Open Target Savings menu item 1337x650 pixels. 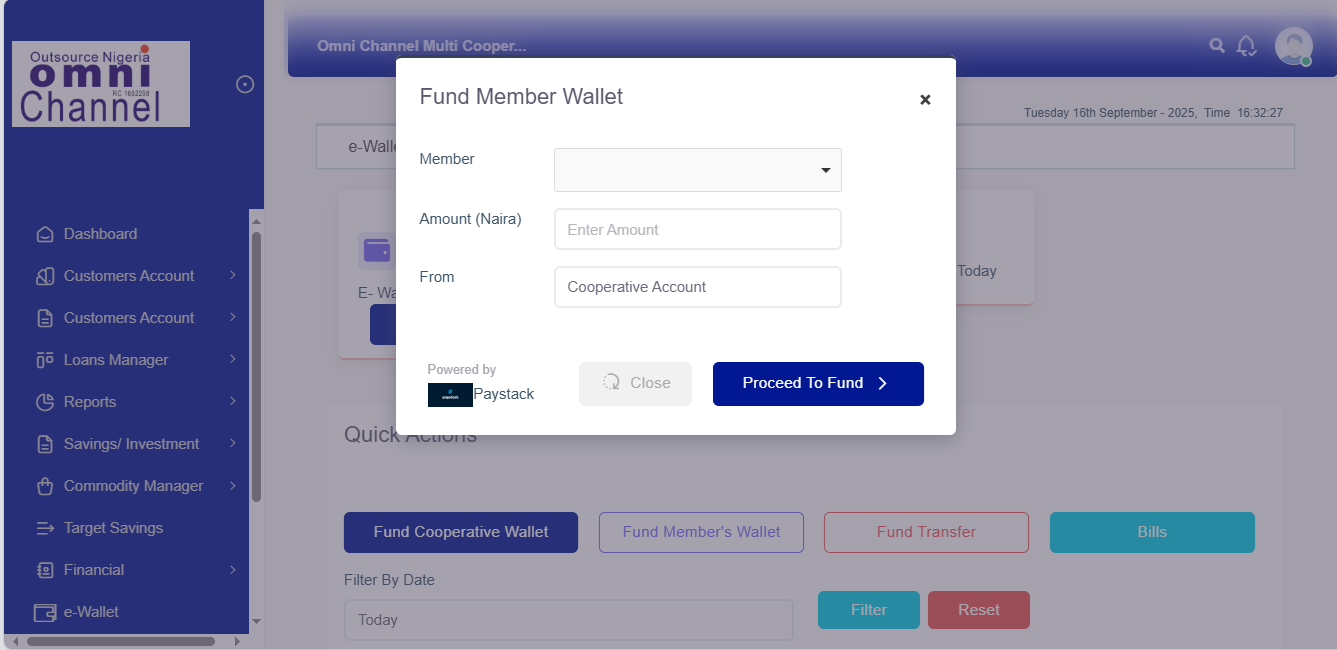click(113, 528)
